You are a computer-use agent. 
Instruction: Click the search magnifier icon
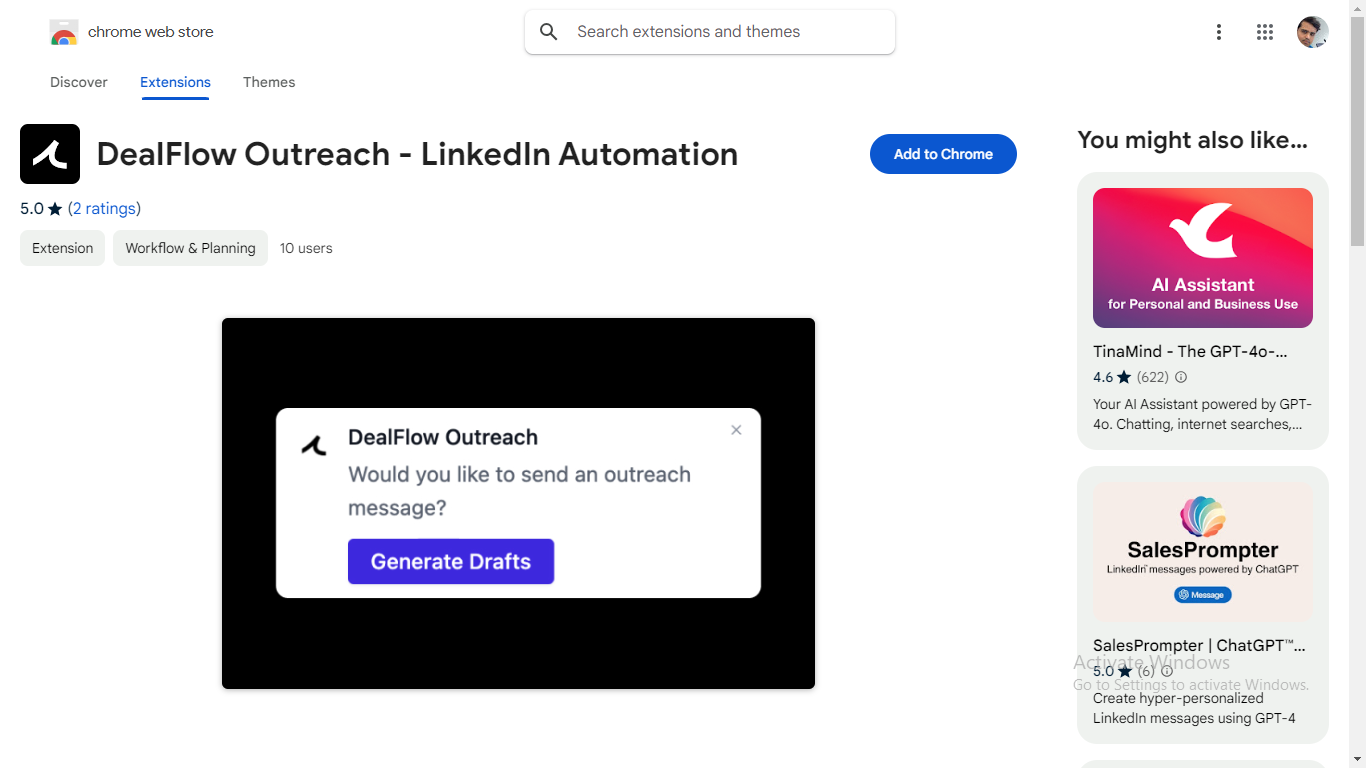tap(549, 32)
